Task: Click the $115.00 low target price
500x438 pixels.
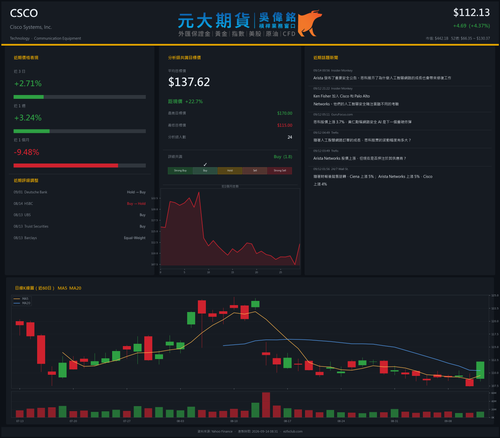Action: 285,125
